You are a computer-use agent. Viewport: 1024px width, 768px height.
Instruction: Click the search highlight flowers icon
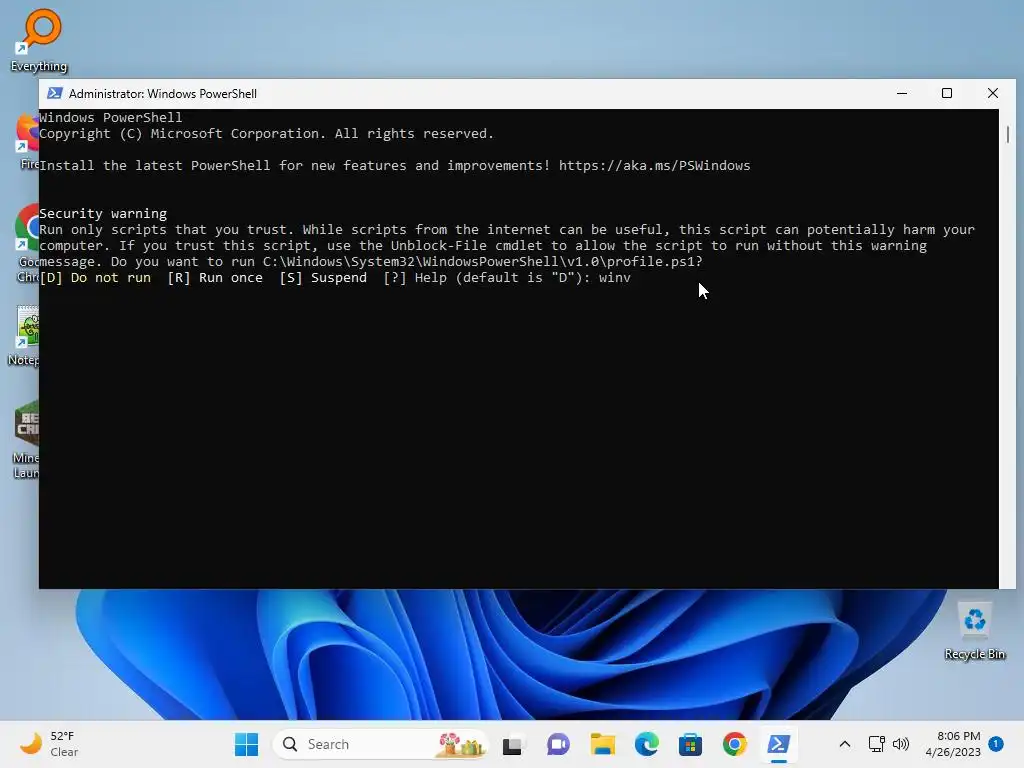pyautogui.click(x=460, y=744)
